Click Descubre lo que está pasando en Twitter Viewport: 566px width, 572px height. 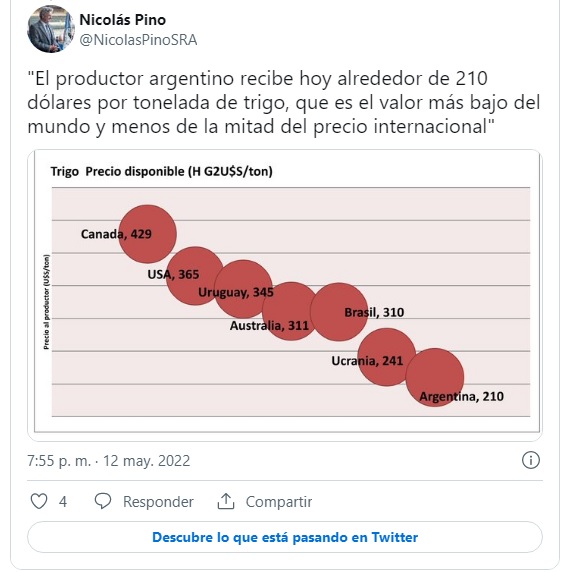[285, 537]
